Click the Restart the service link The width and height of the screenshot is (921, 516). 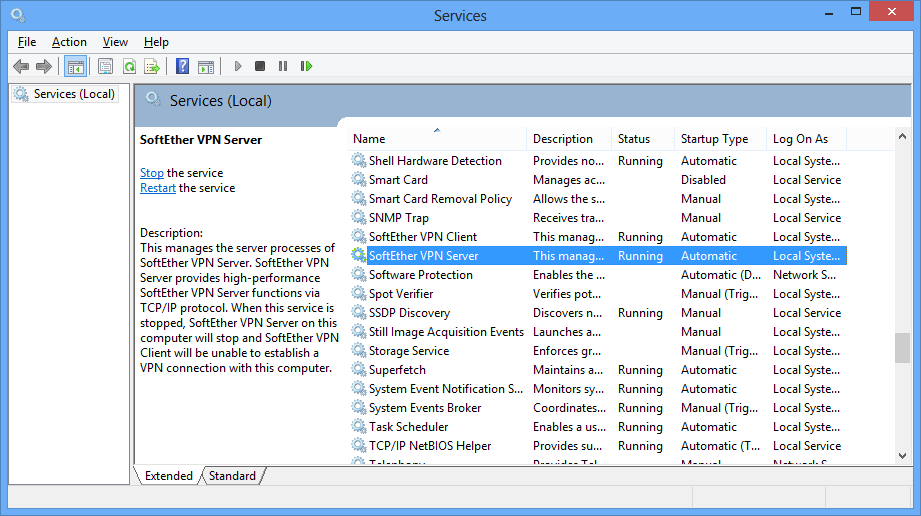click(x=157, y=188)
